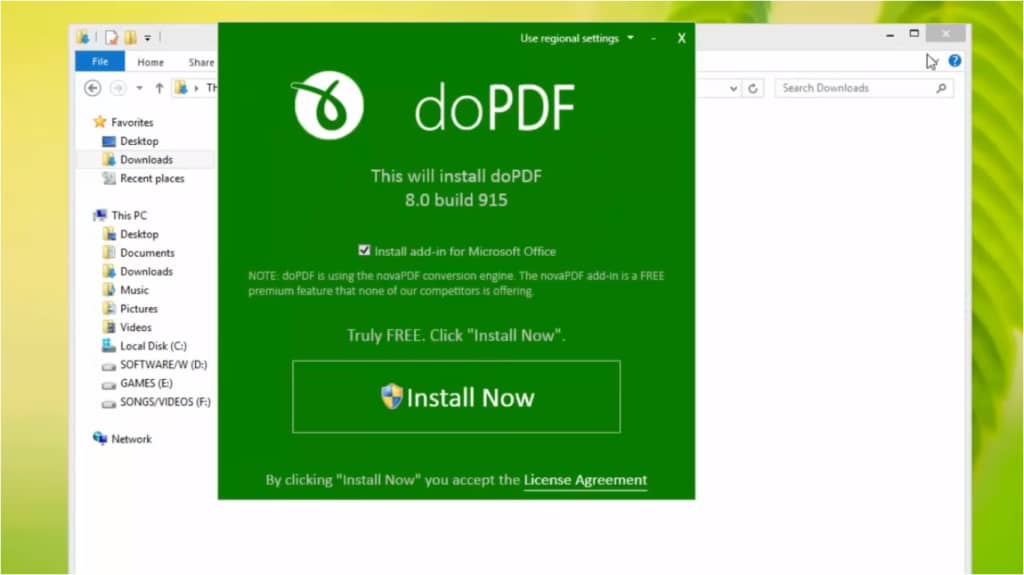Switch to the Home ribbon tab

point(150,62)
